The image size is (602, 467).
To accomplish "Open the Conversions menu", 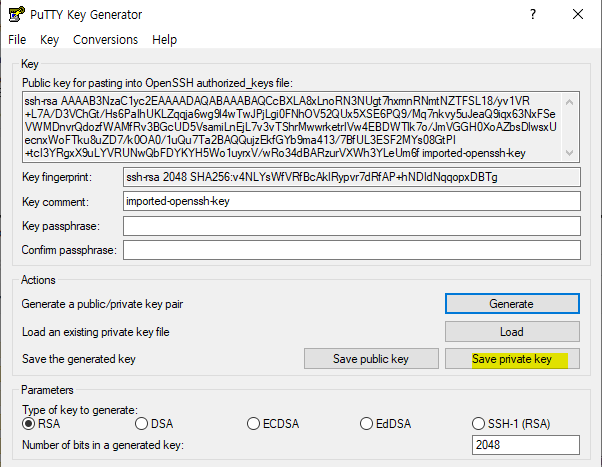I will 106,40.
